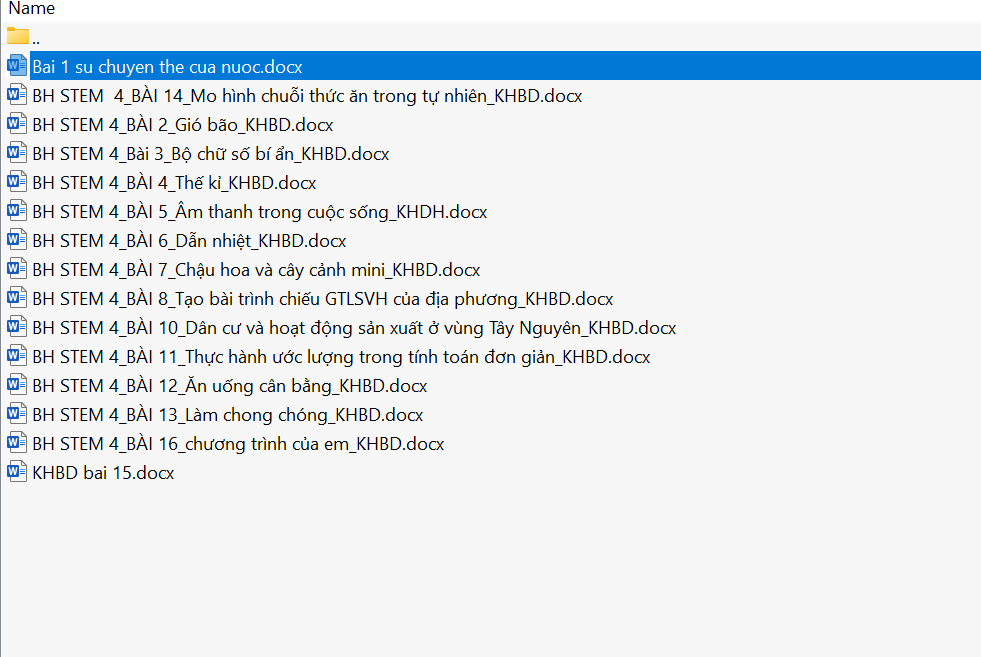Select Bai 1 su chuyen the cua nuoc.docx name
The image size is (981, 657).
tap(167, 67)
